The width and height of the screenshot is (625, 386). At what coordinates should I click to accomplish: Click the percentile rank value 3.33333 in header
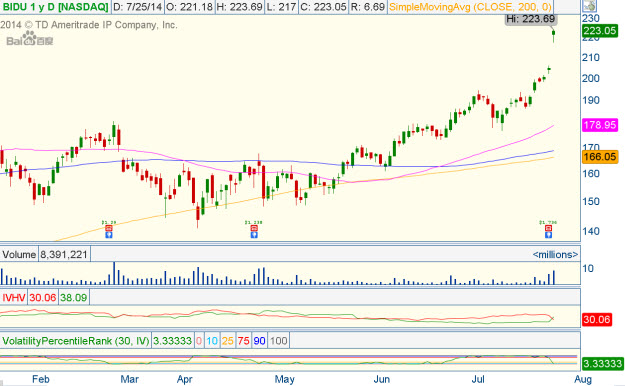point(172,341)
